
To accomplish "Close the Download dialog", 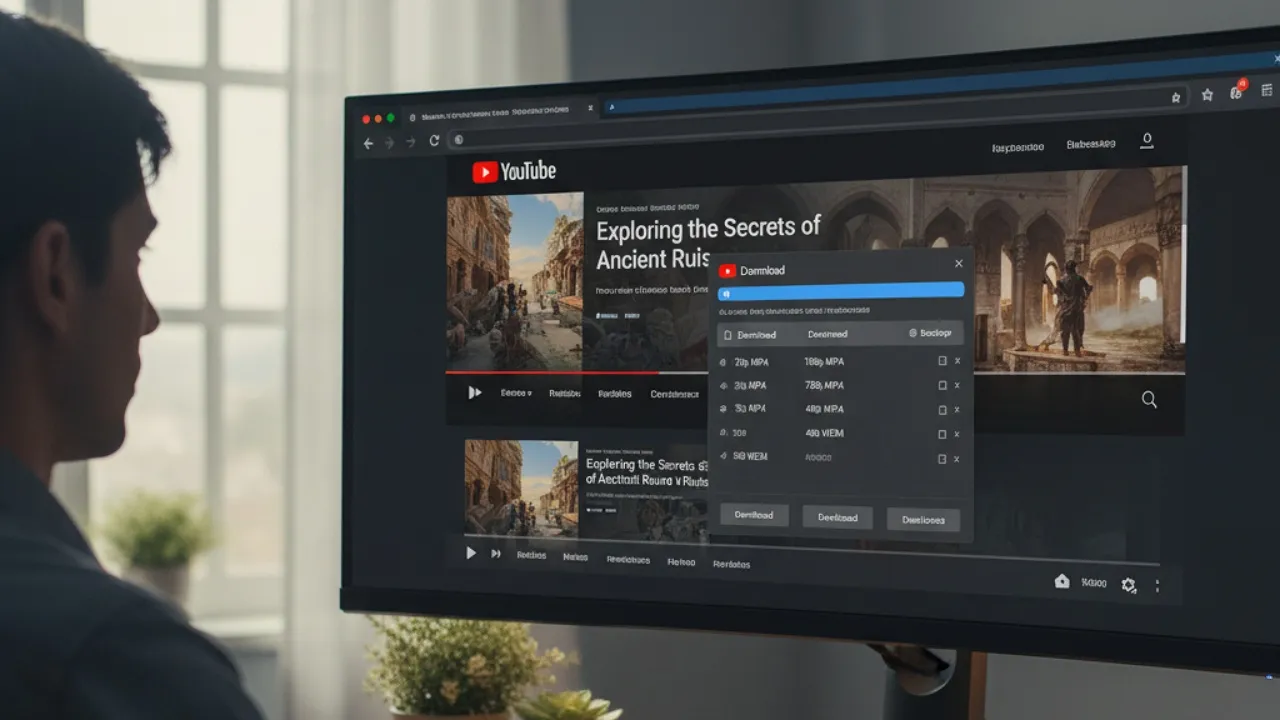I will (958, 264).
